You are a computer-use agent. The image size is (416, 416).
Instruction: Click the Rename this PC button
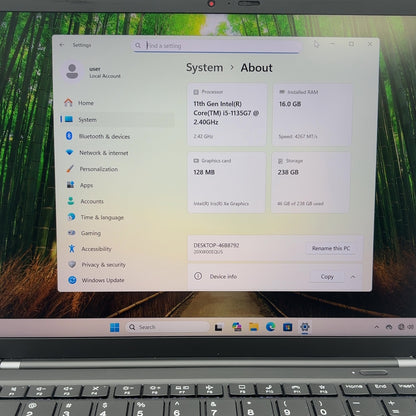pos(331,248)
